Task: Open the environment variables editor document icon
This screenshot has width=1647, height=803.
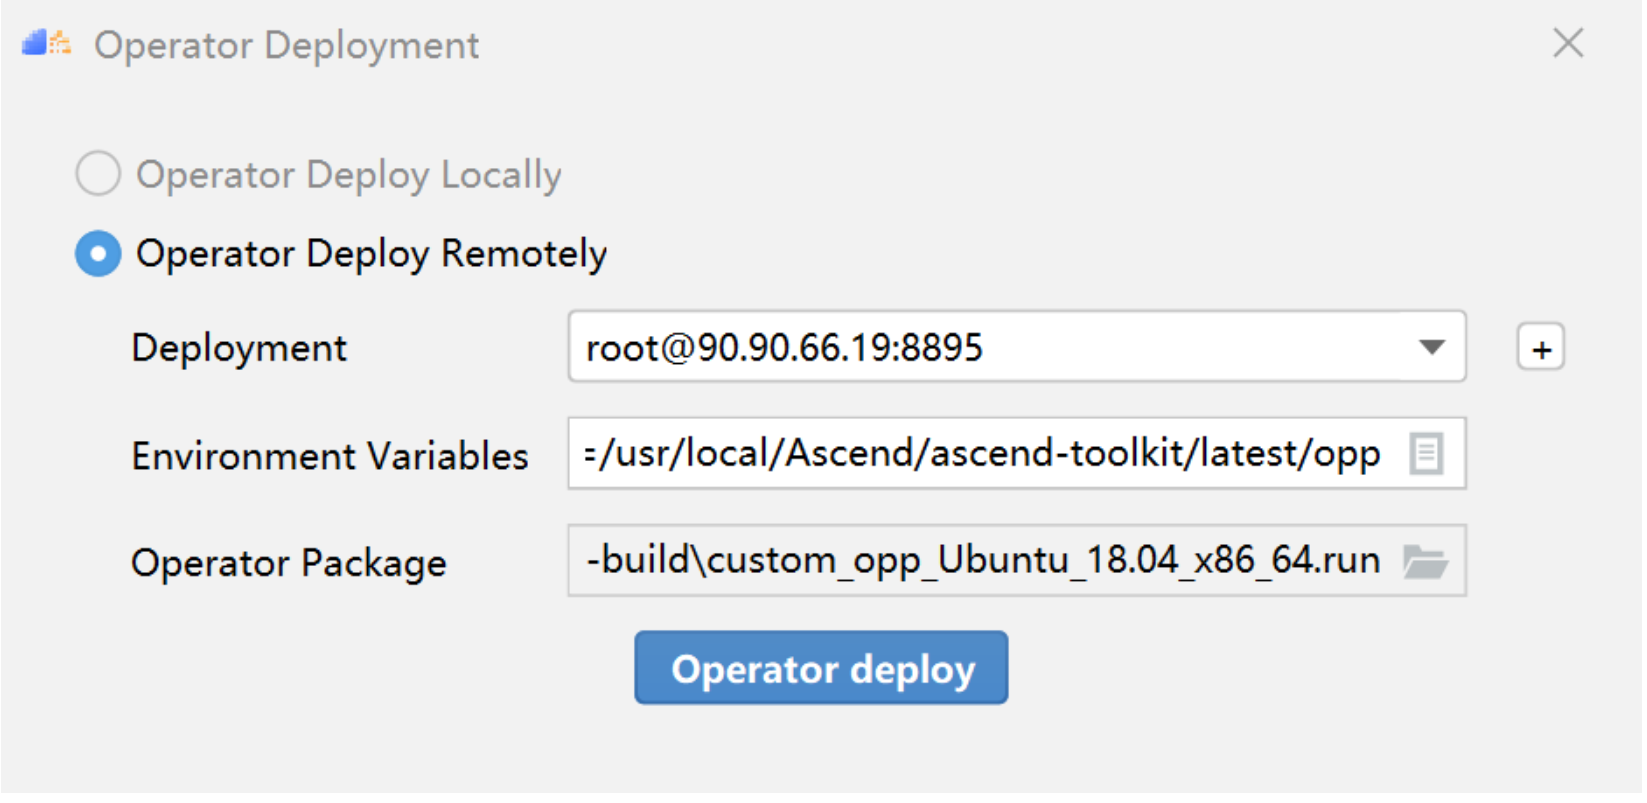Action: (x=1426, y=454)
